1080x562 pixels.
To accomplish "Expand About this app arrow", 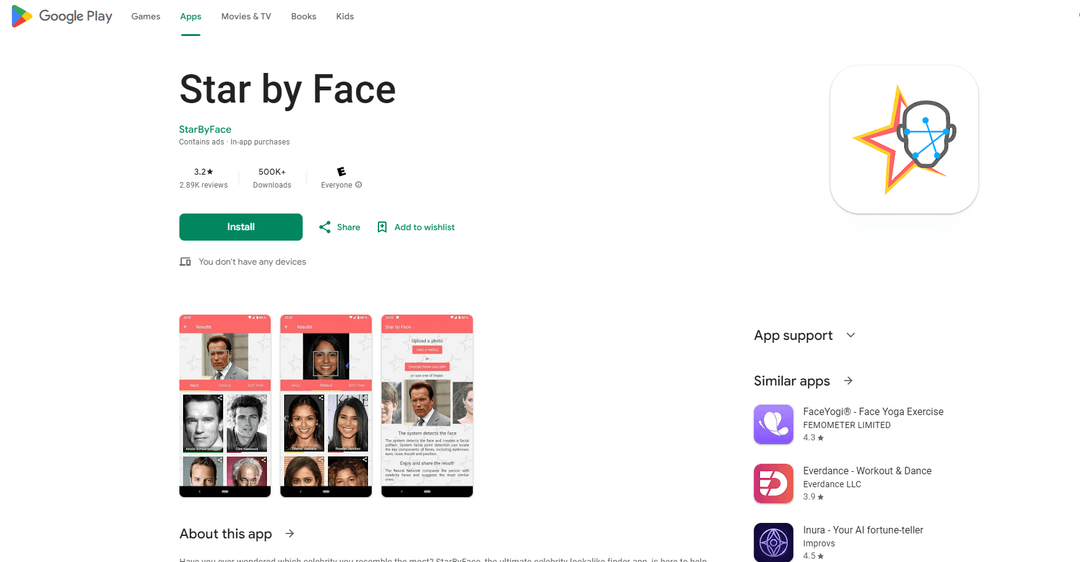I will point(290,534).
